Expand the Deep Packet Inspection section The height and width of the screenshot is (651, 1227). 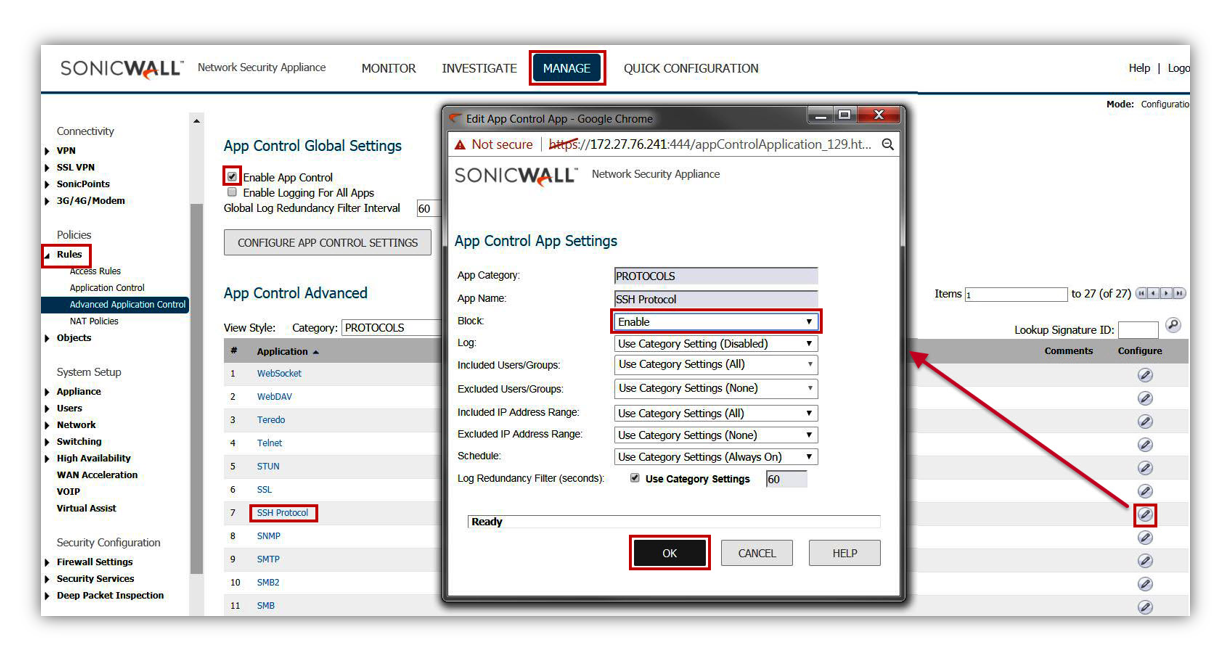(x=47, y=596)
